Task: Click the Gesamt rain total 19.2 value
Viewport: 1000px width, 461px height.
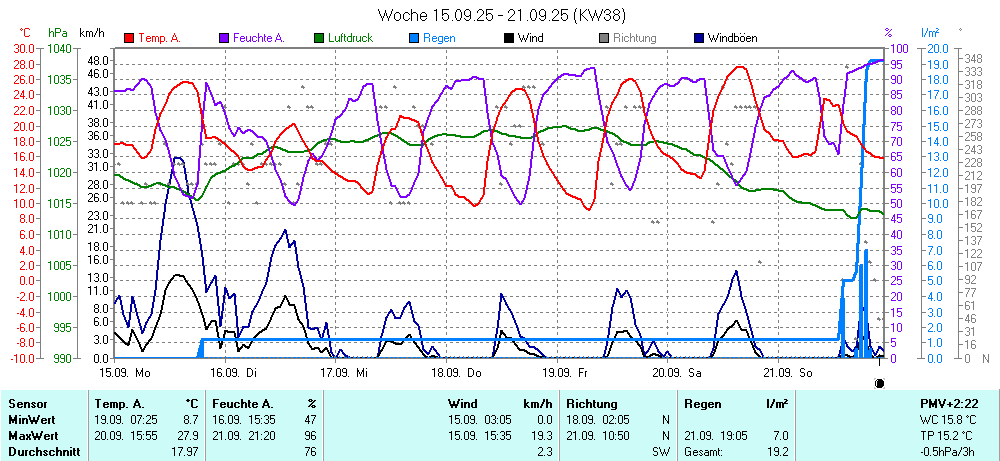Action: [x=778, y=452]
